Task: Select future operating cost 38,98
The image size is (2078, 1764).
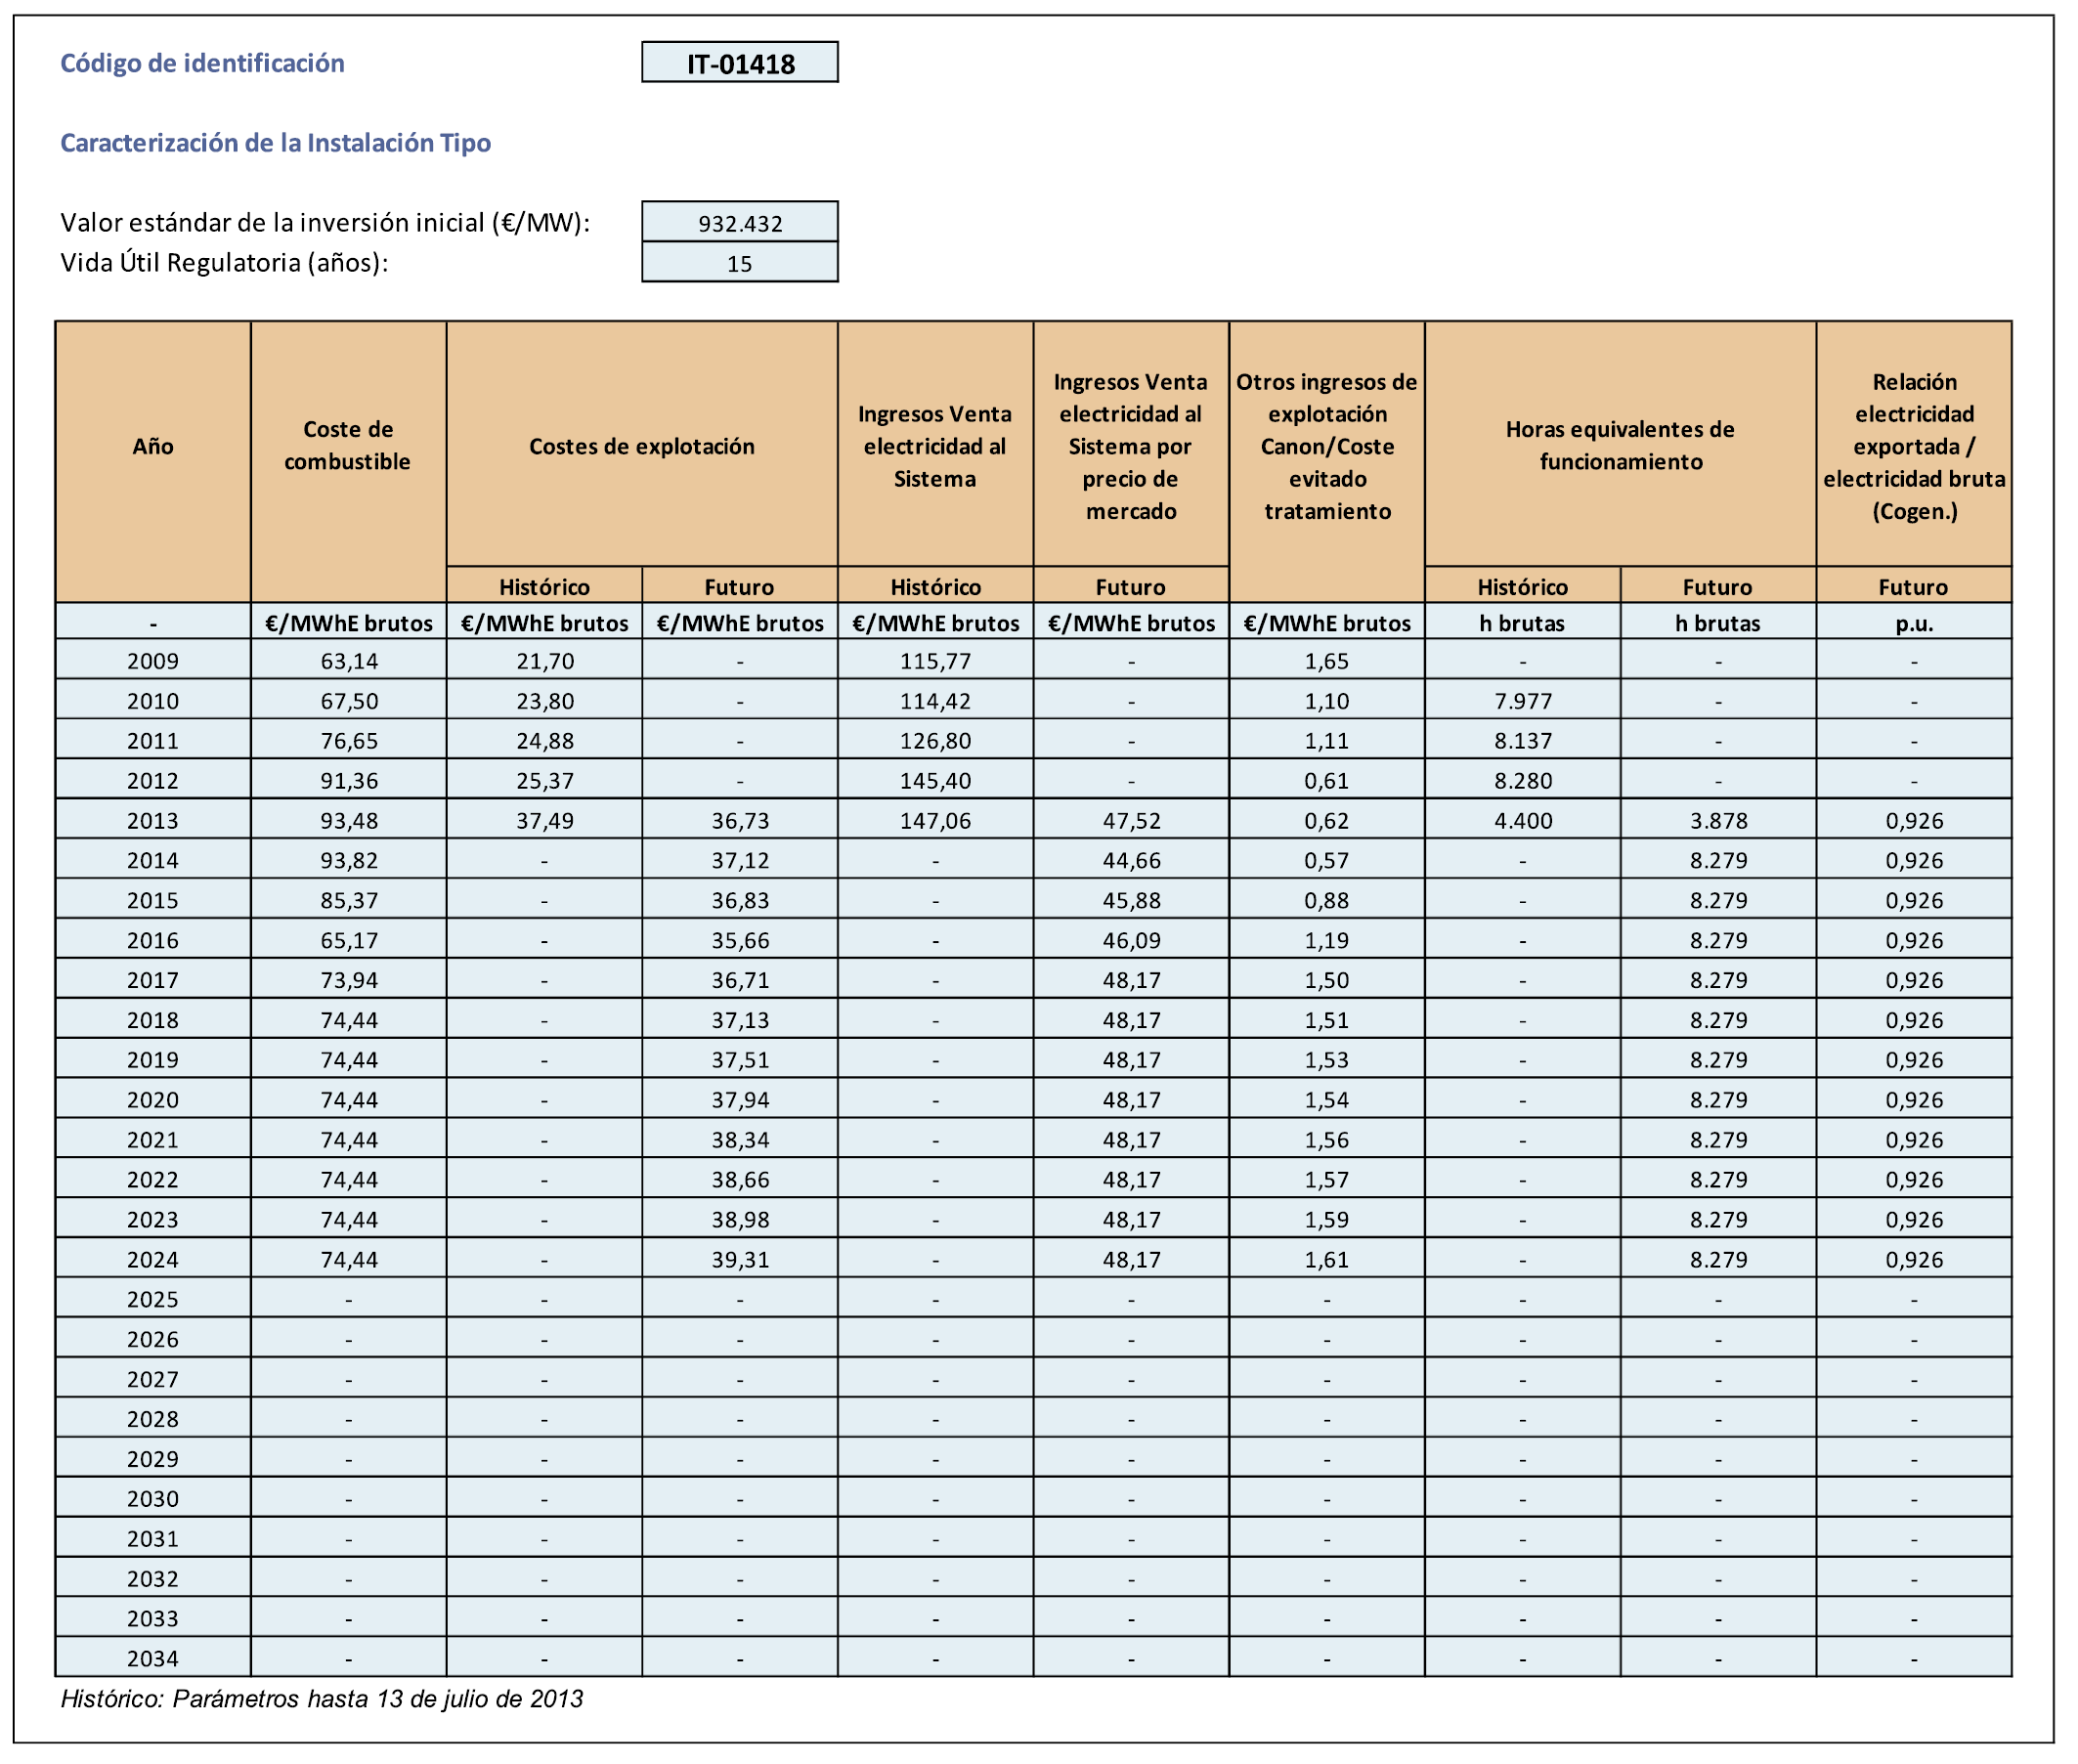Action: 739,1219
